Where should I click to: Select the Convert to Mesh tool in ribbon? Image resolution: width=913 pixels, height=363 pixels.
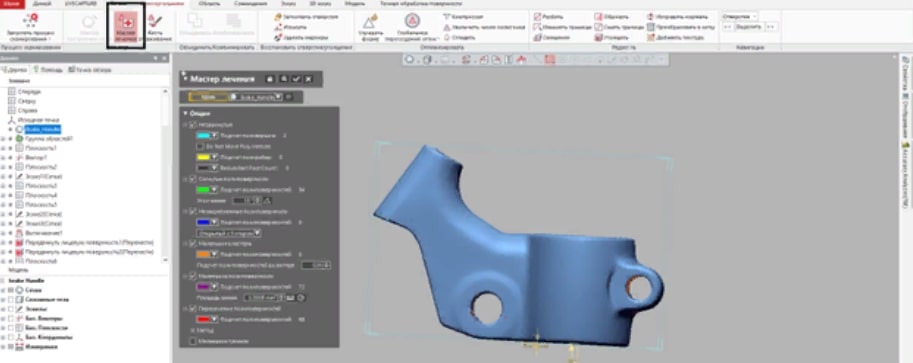coord(681,27)
